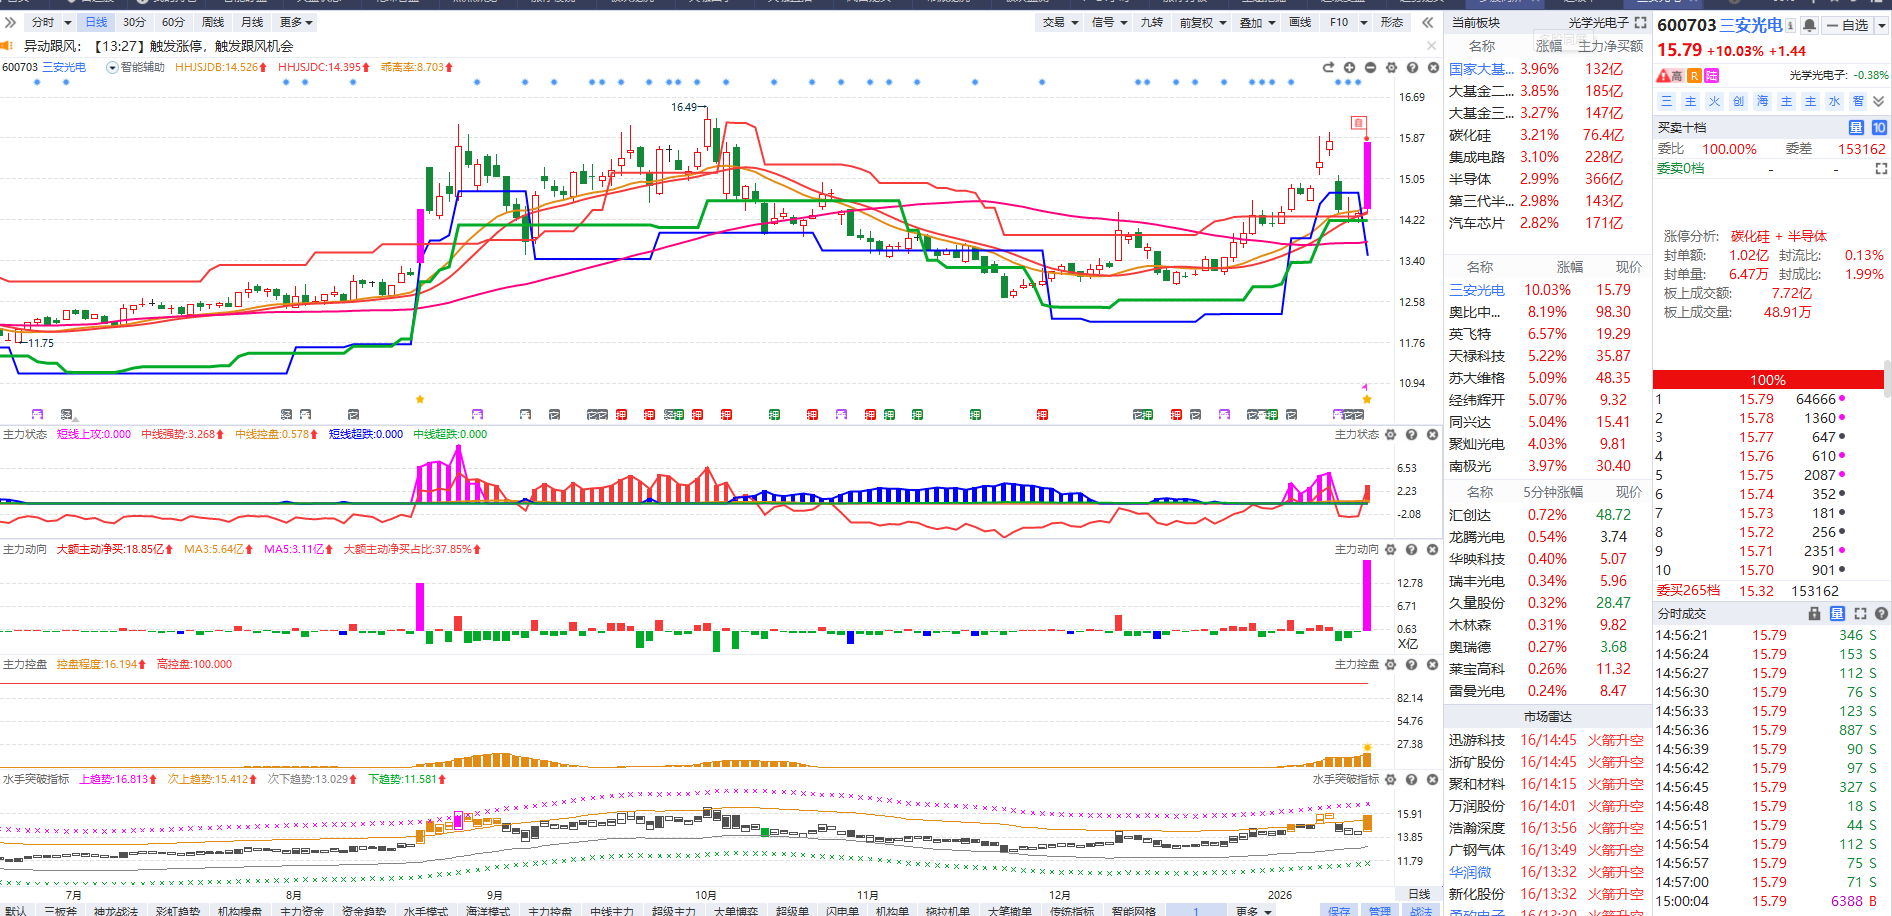Open settings gear for main K-line chart
Screen dimensions: 1892x916
coord(1391,68)
